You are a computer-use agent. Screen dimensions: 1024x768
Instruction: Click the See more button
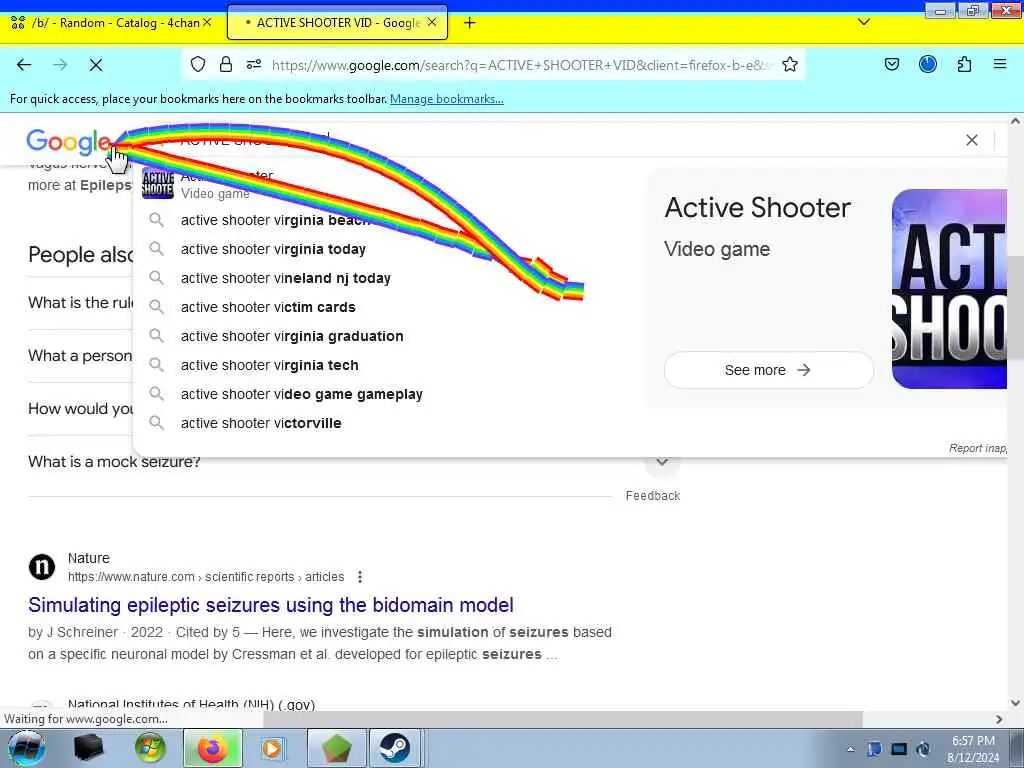click(768, 370)
